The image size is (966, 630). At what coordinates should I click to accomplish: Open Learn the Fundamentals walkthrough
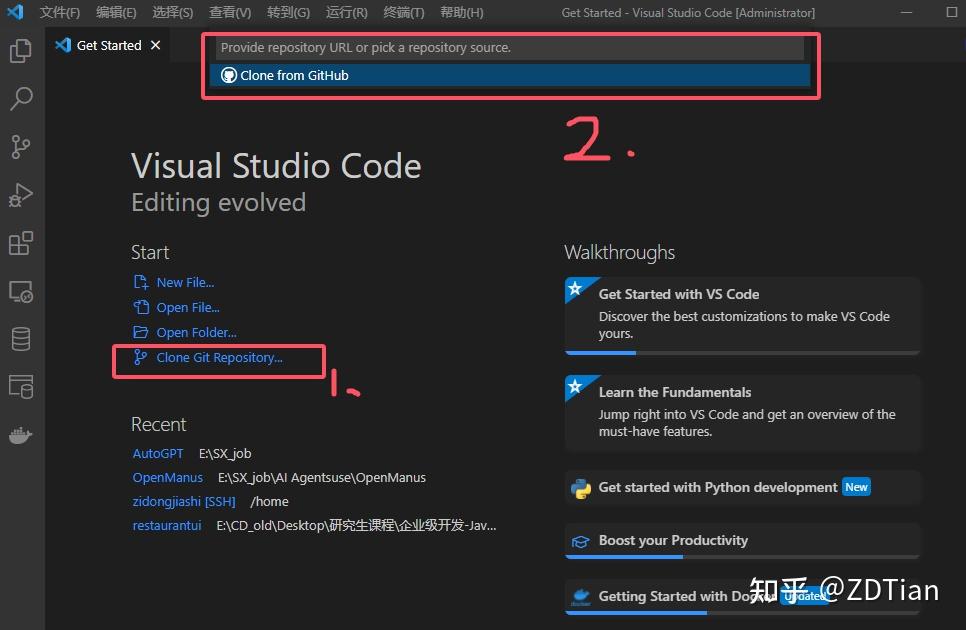click(742, 413)
